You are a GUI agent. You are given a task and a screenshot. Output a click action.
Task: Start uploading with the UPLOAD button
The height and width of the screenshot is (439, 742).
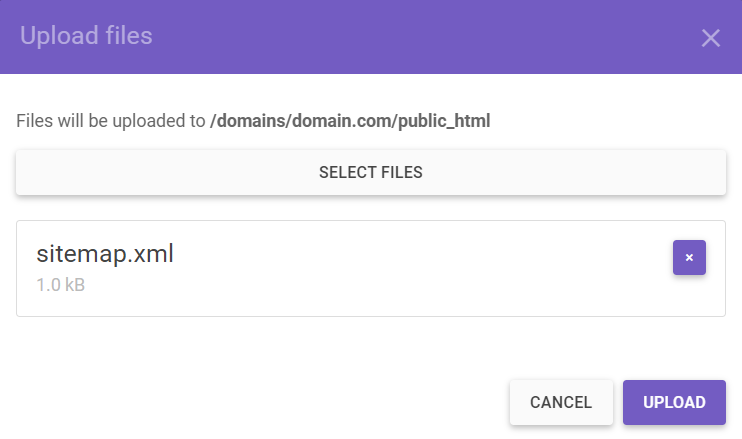pyautogui.click(x=674, y=402)
